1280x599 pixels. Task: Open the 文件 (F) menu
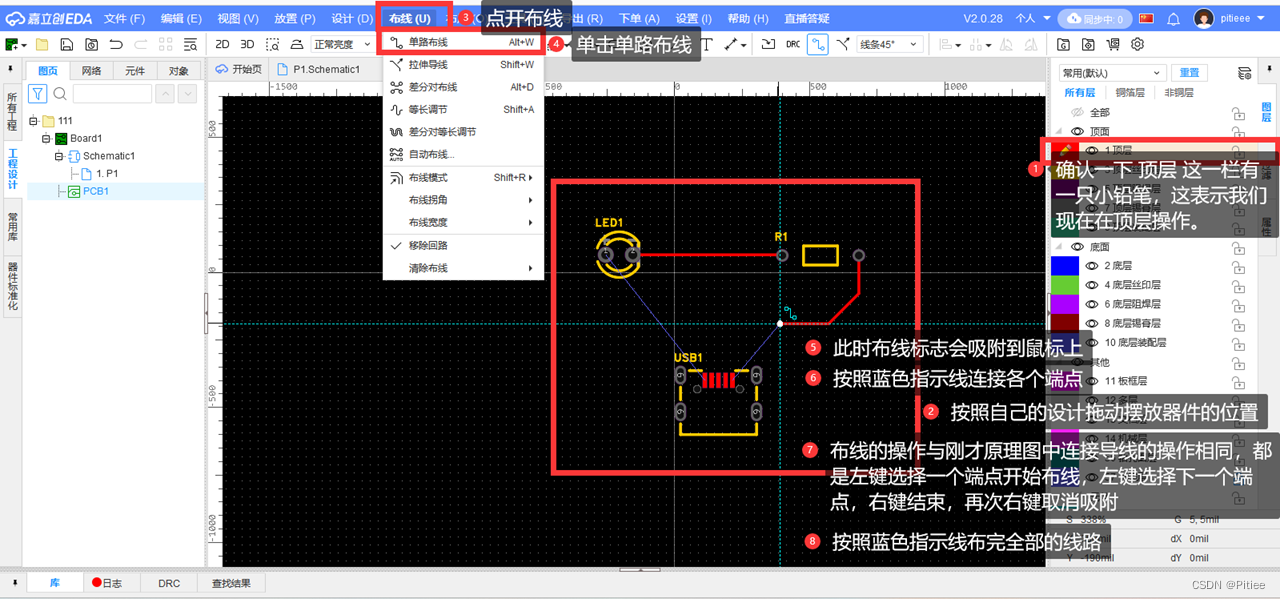(125, 18)
